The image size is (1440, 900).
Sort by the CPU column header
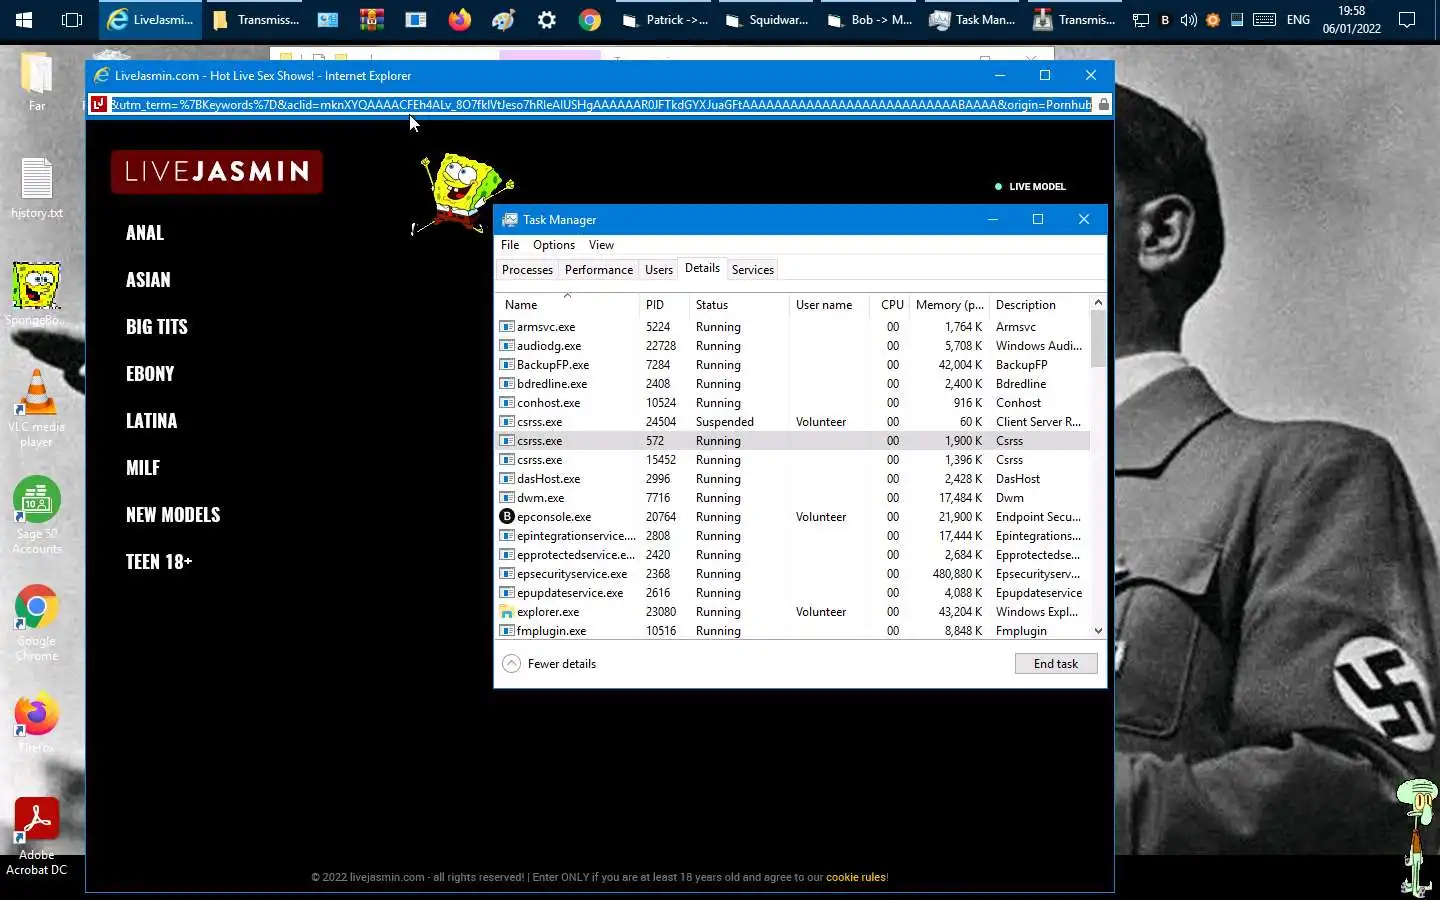pos(891,304)
